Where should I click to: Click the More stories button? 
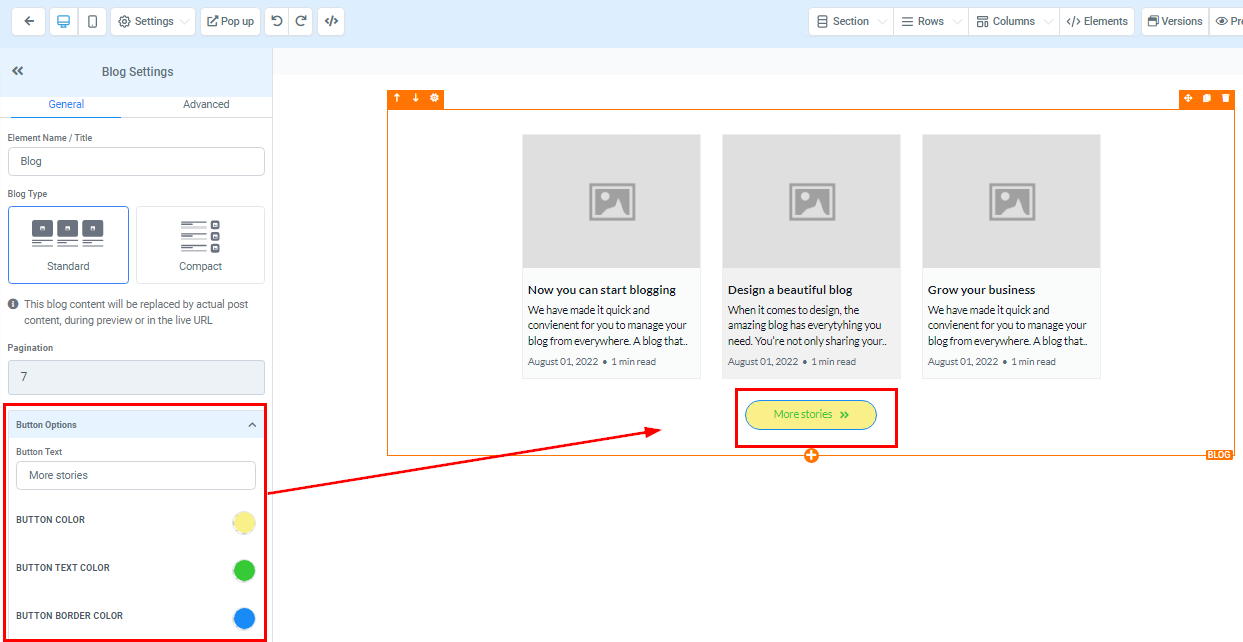tap(810, 414)
